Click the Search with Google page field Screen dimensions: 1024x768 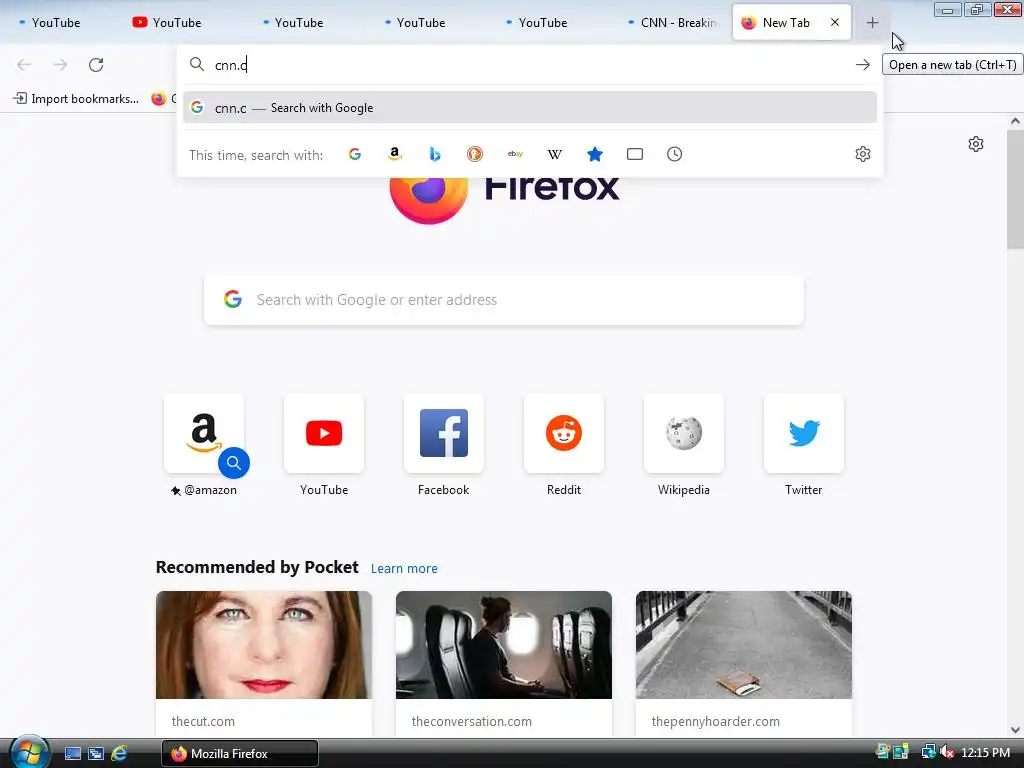click(504, 300)
